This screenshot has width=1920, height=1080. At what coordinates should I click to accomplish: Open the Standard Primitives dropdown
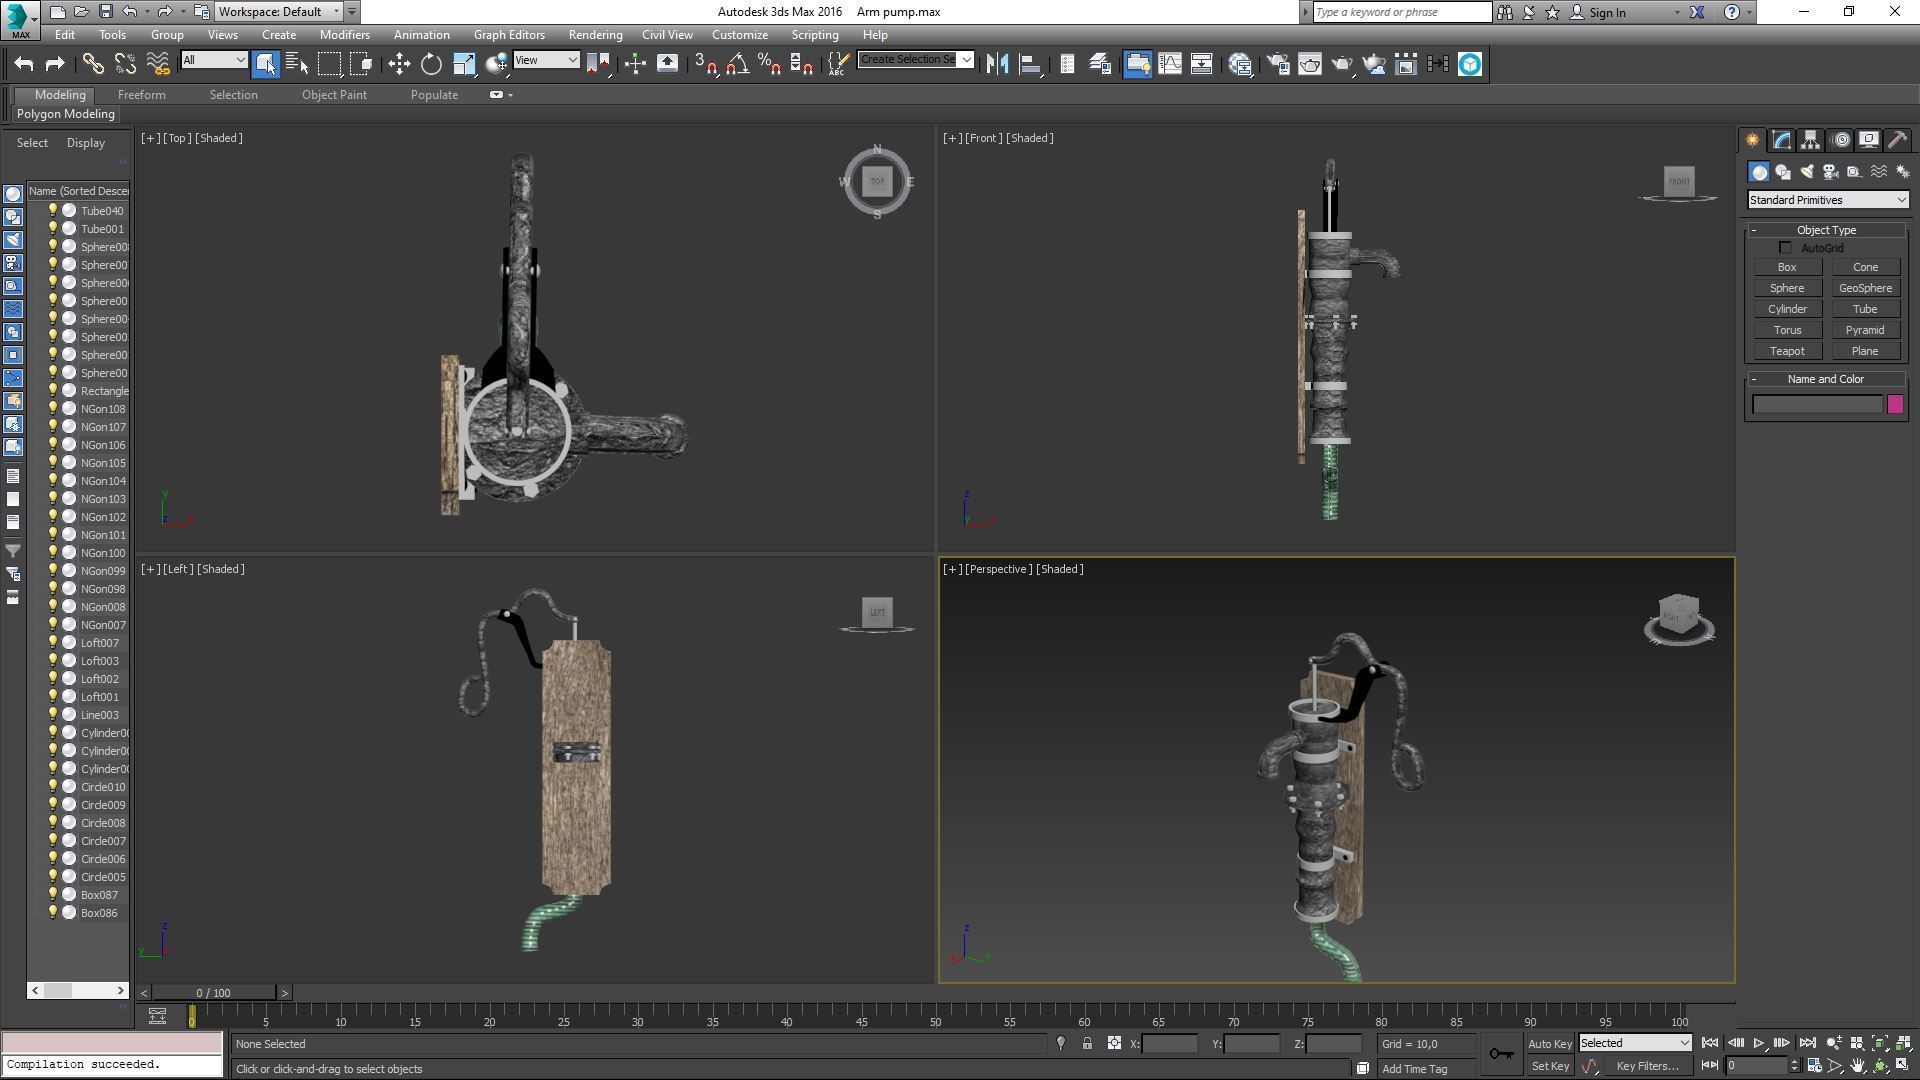pos(1827,200)
